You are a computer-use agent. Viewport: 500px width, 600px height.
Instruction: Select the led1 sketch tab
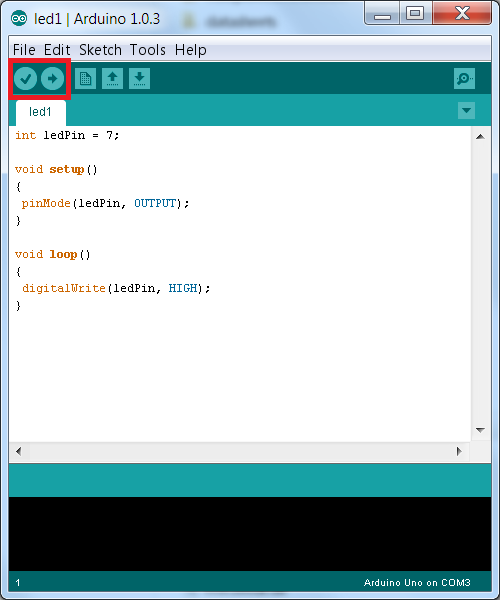pos(41,112)
